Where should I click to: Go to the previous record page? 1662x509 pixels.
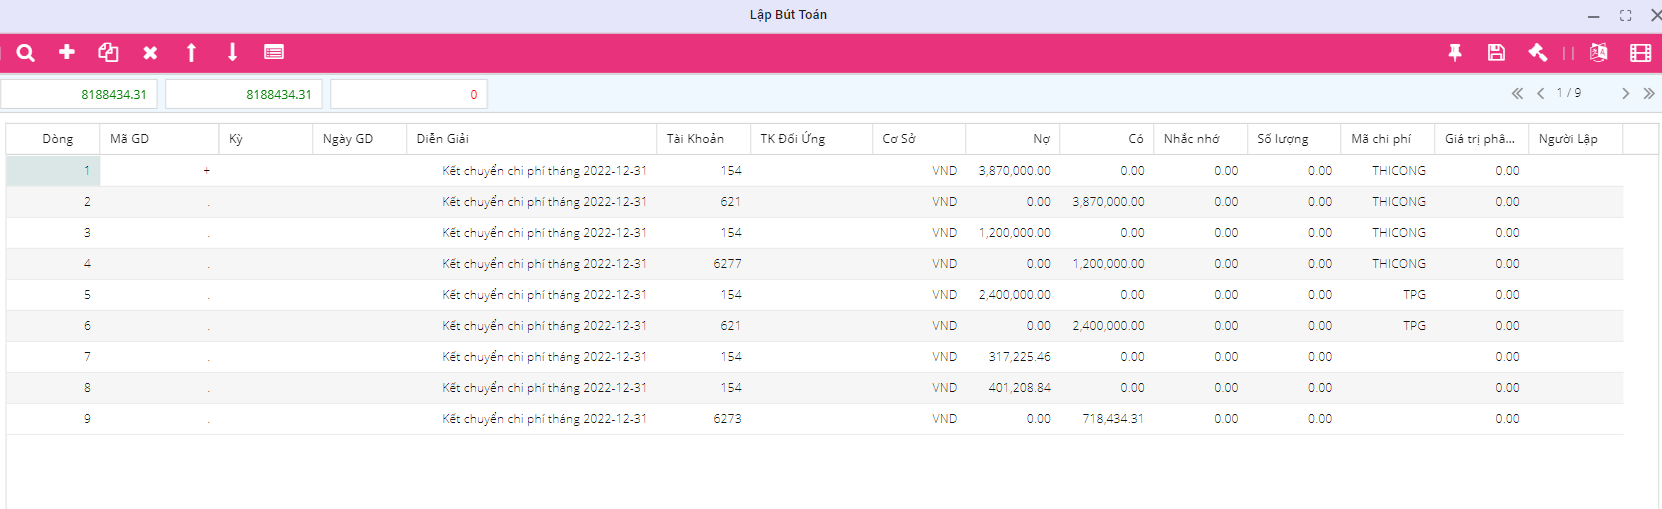(x=1541, y=93)
